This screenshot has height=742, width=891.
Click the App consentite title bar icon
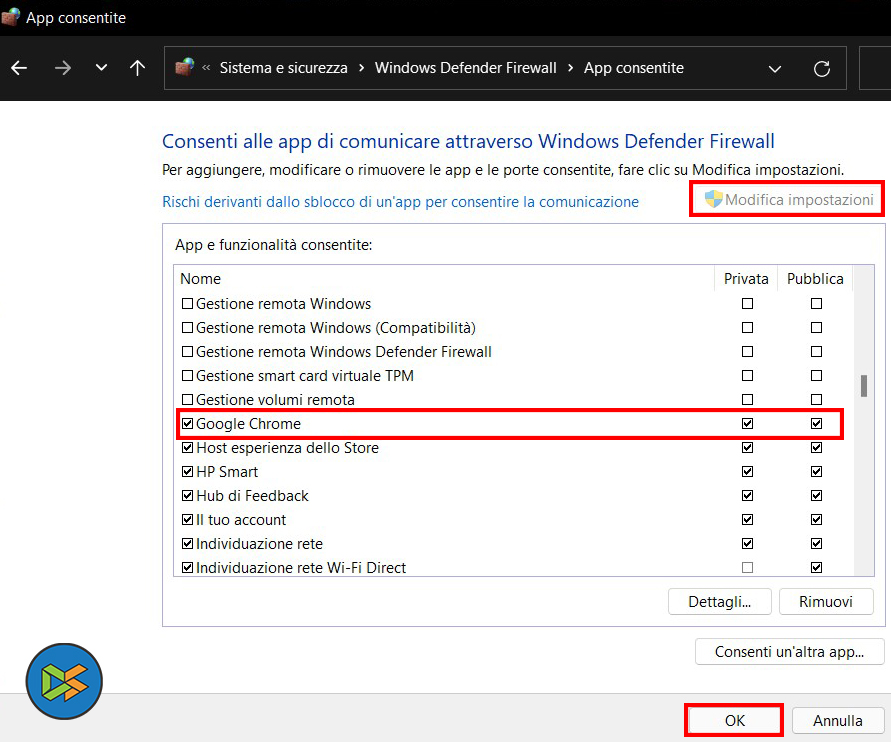(x=12, y=18)
